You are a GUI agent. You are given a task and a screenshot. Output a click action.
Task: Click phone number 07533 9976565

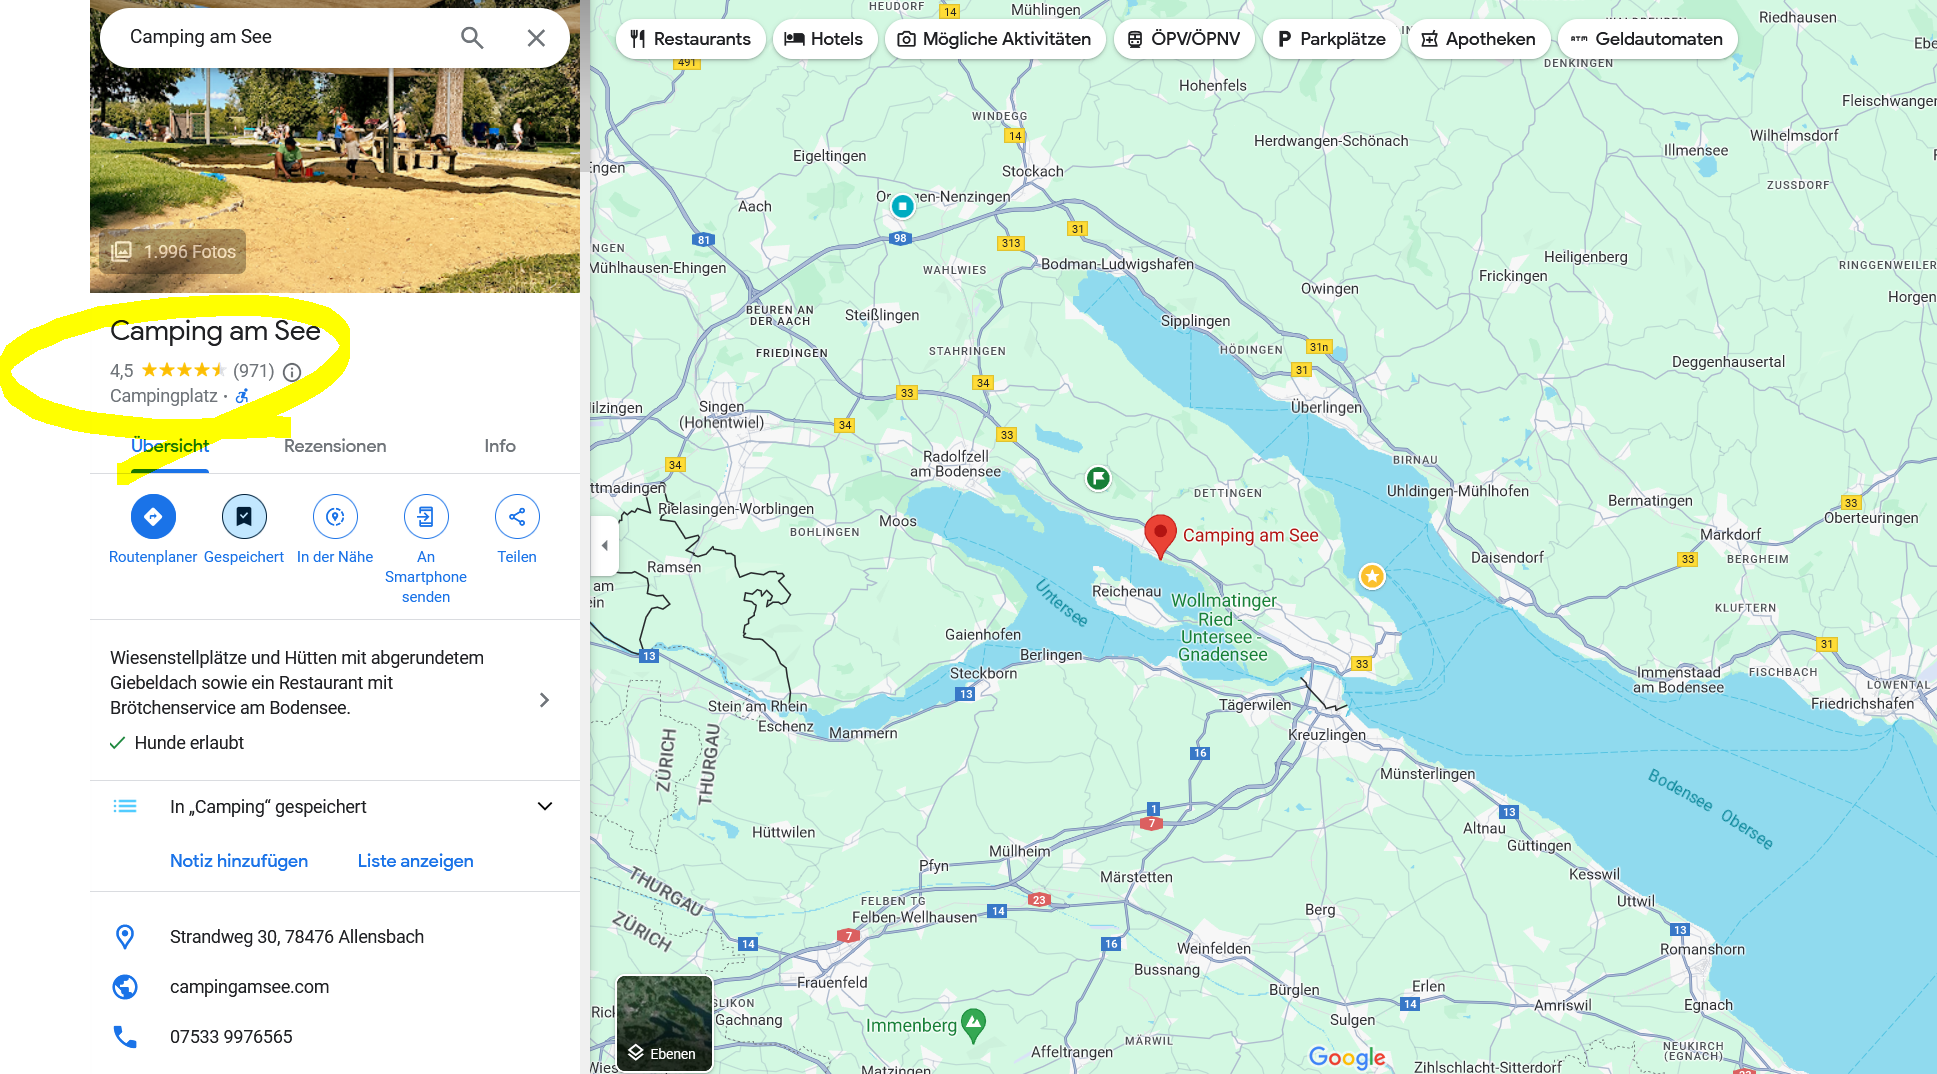pyautogui.click(x=231, y=1037)
